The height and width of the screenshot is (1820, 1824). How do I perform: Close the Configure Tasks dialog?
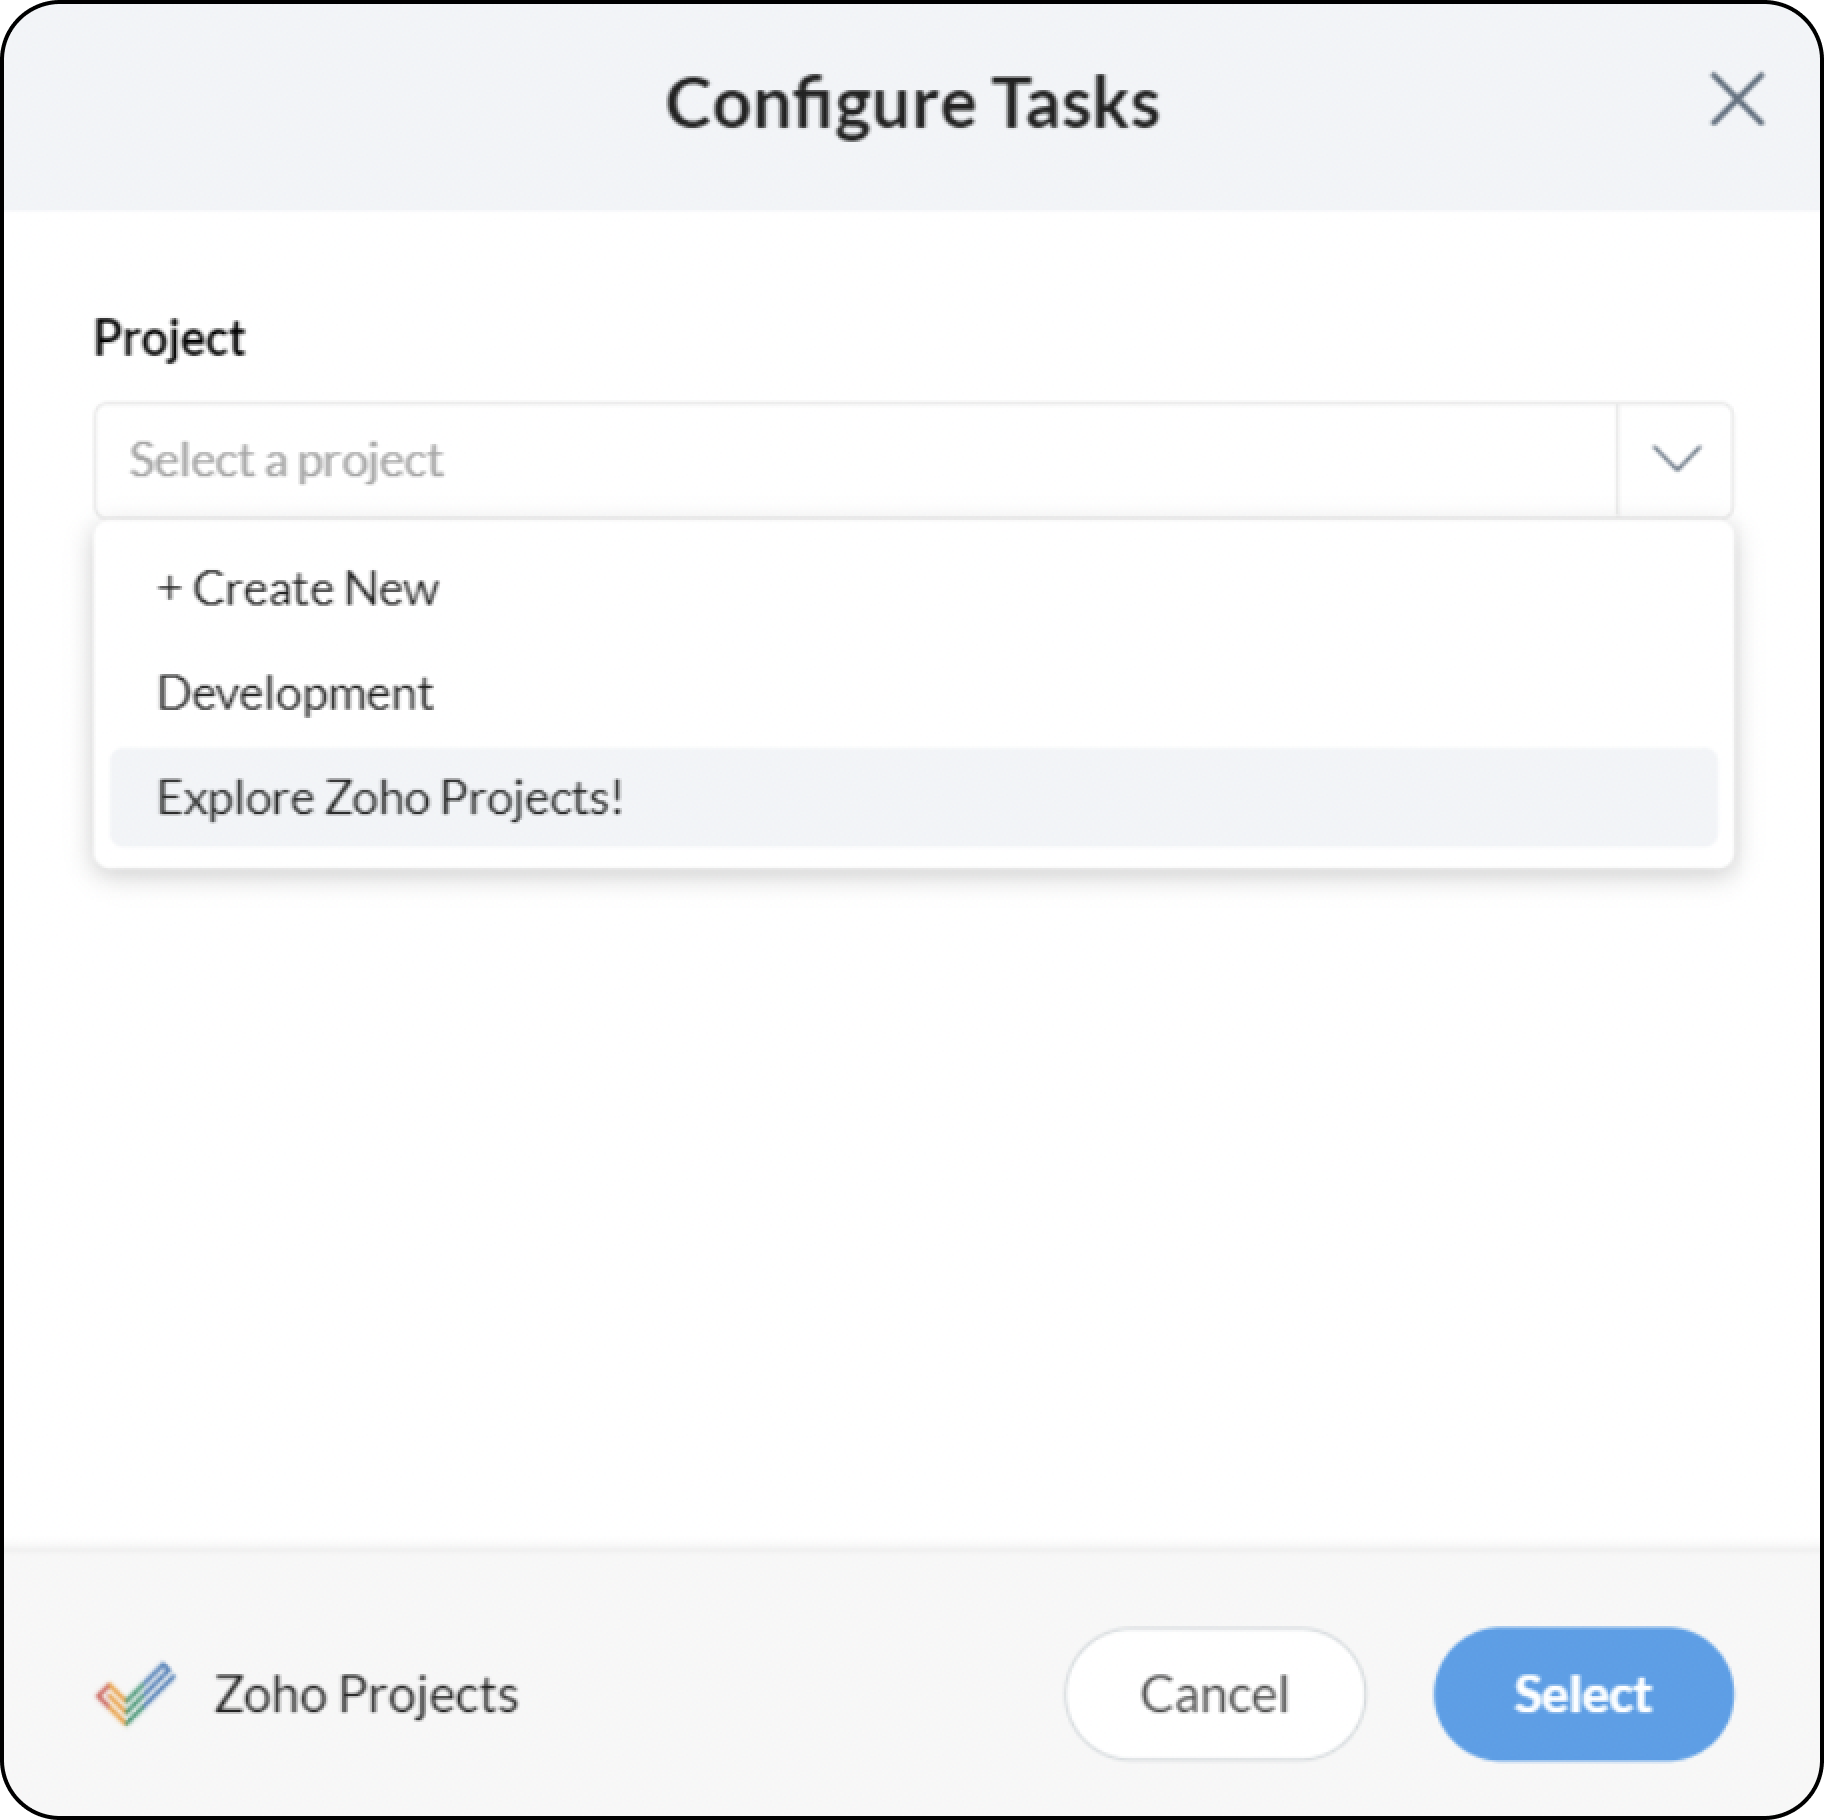pos(1737,100)
